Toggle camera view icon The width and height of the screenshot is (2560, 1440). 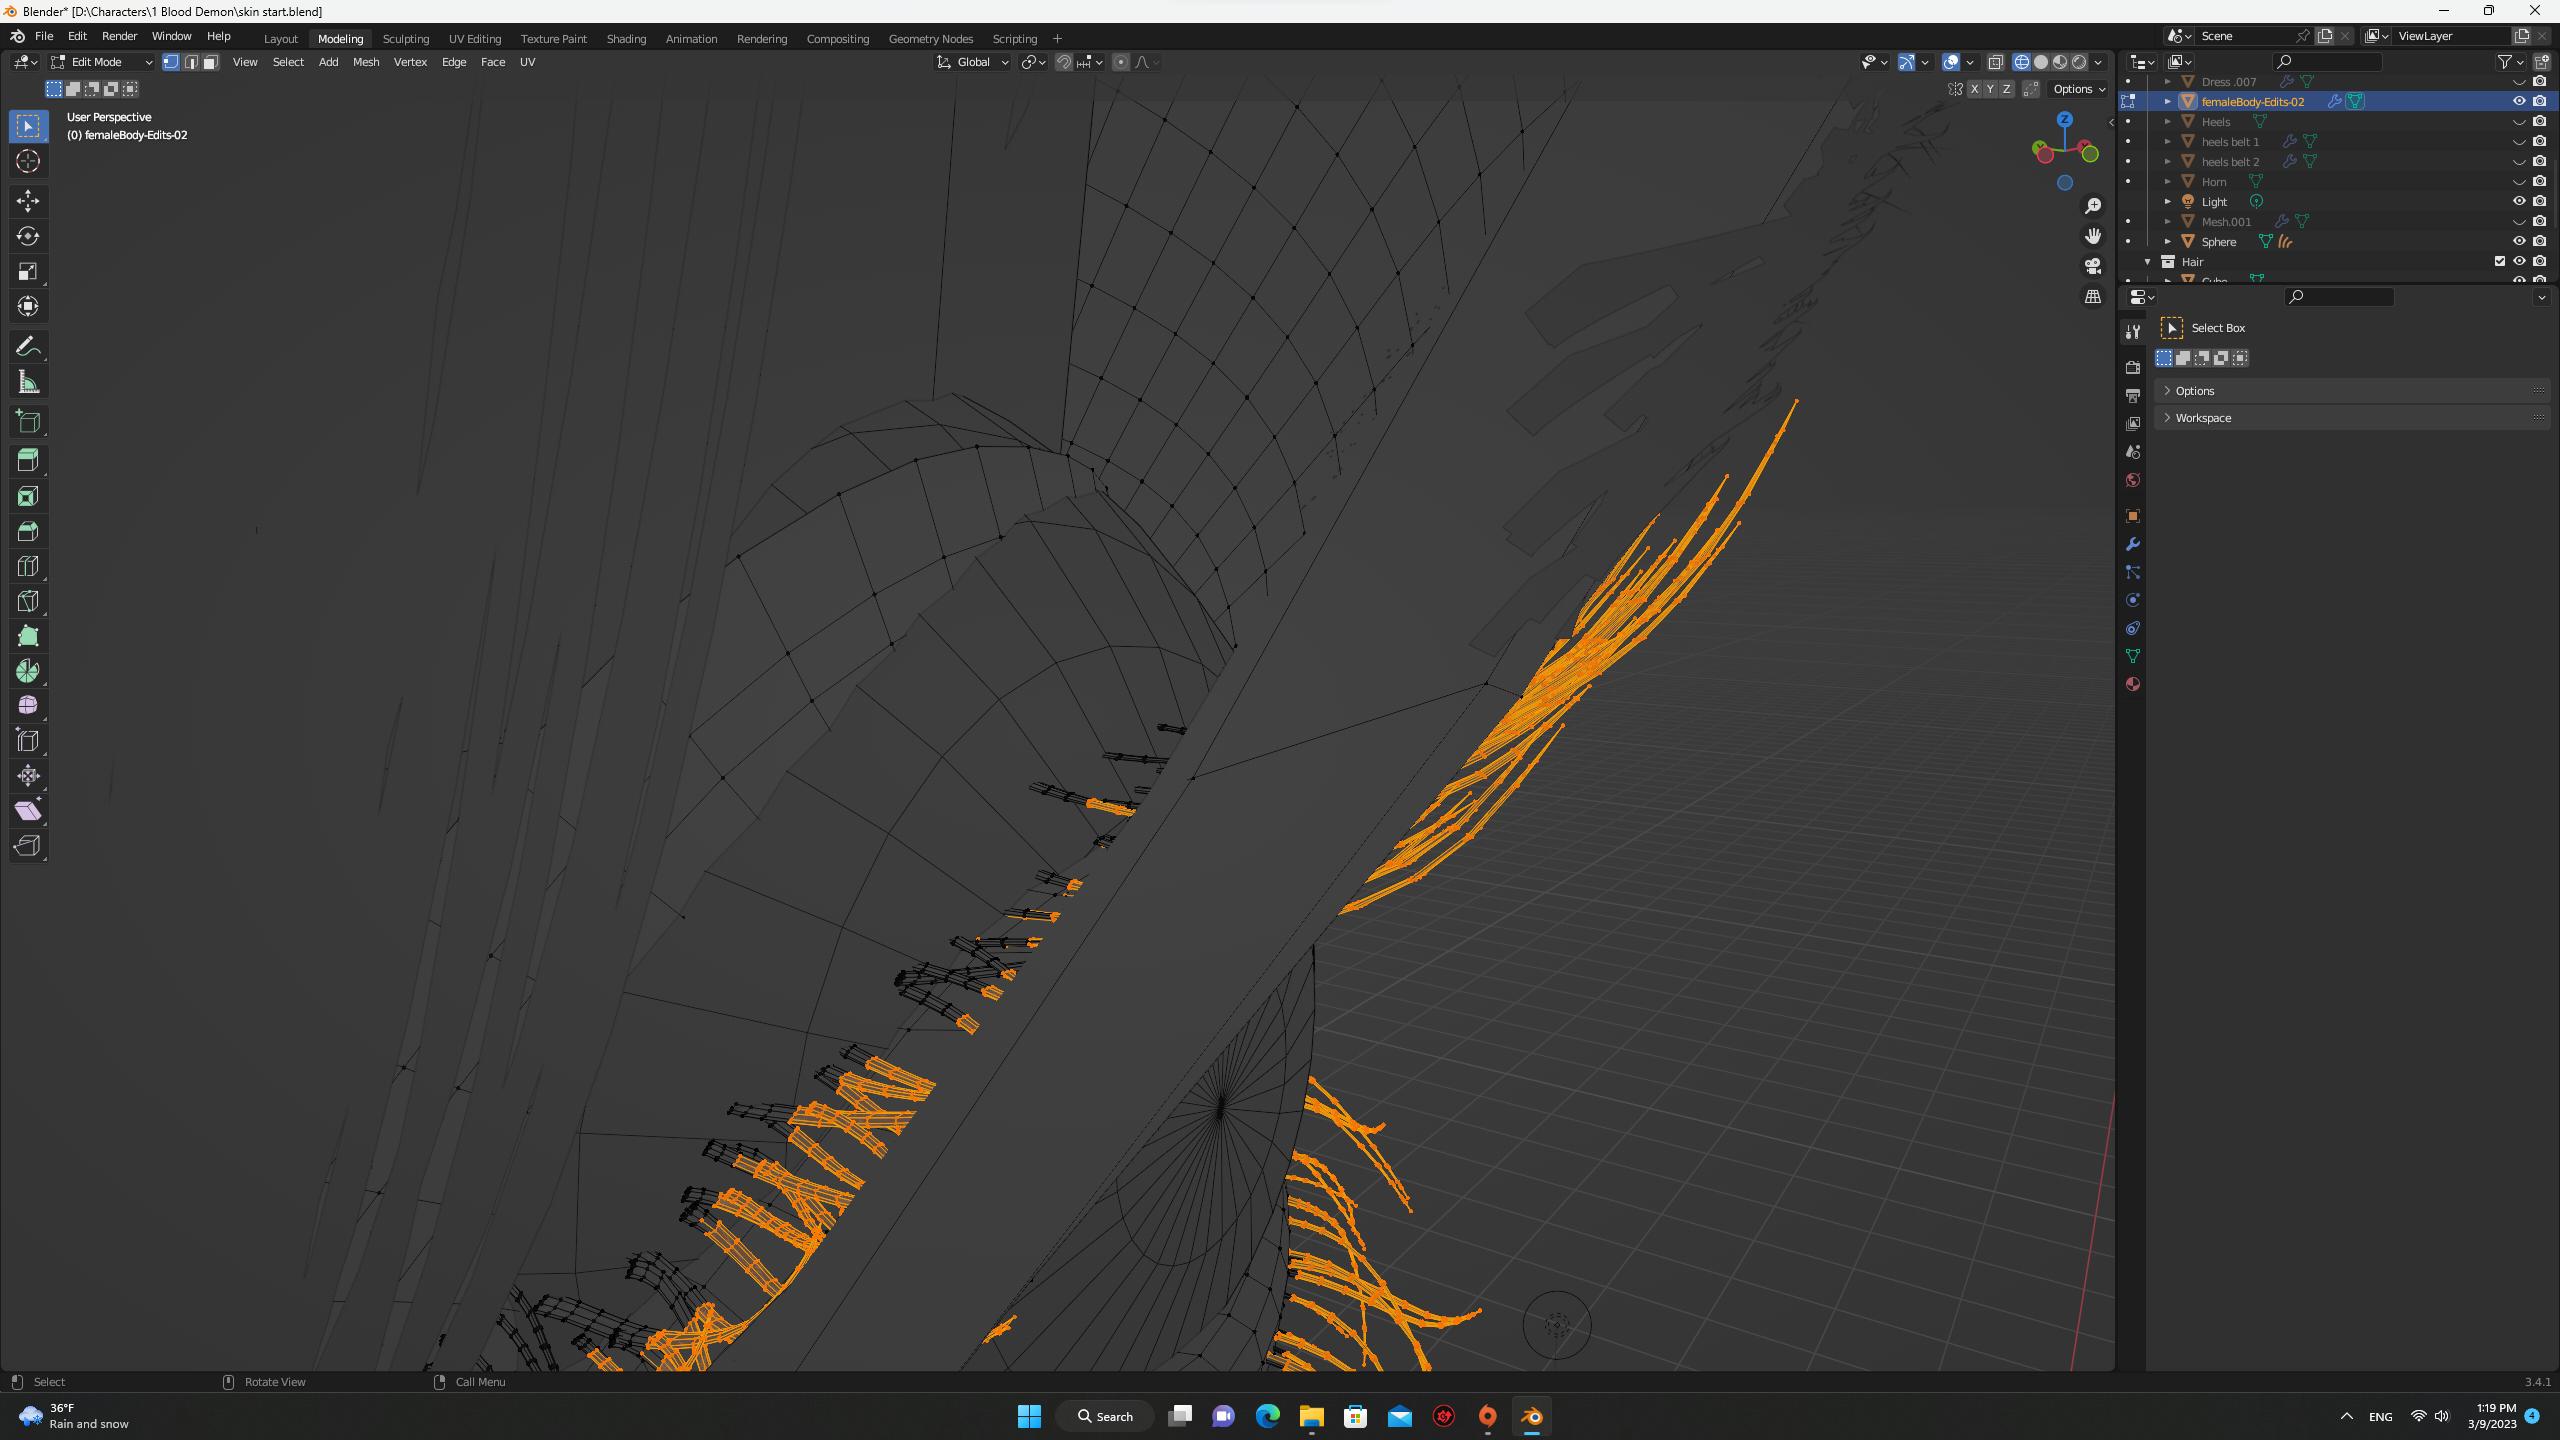point(2093,266)
